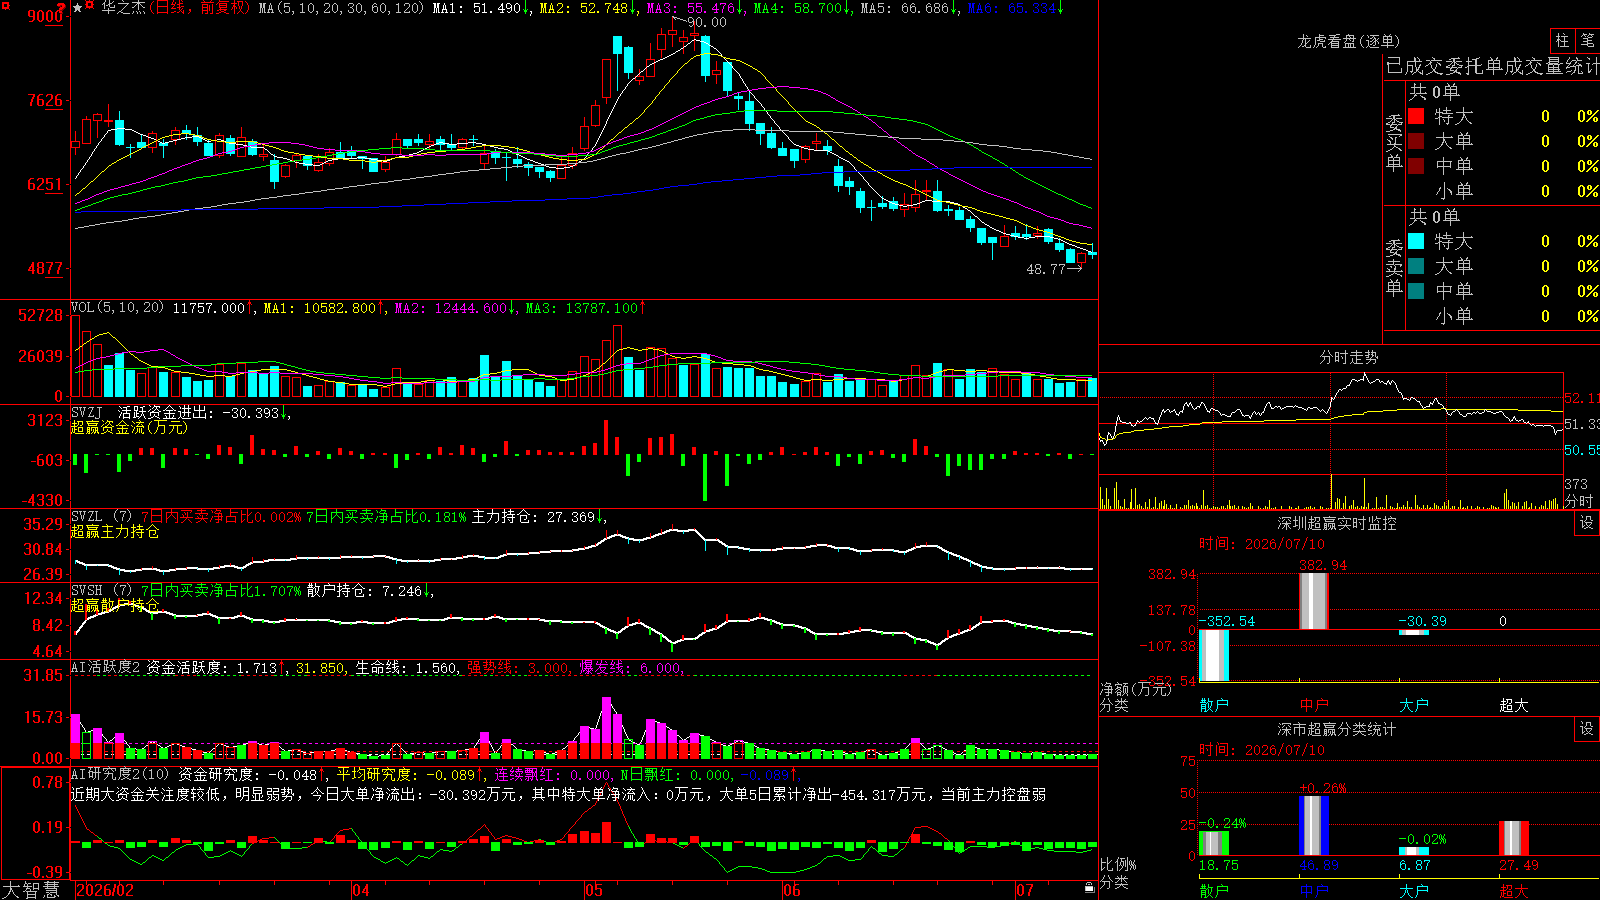The width and height of the screenshot is (1600, 900).
Task: Select the 2026/02 date marker on the timeline
Action: pyautogui.click(x=105, y=890)
